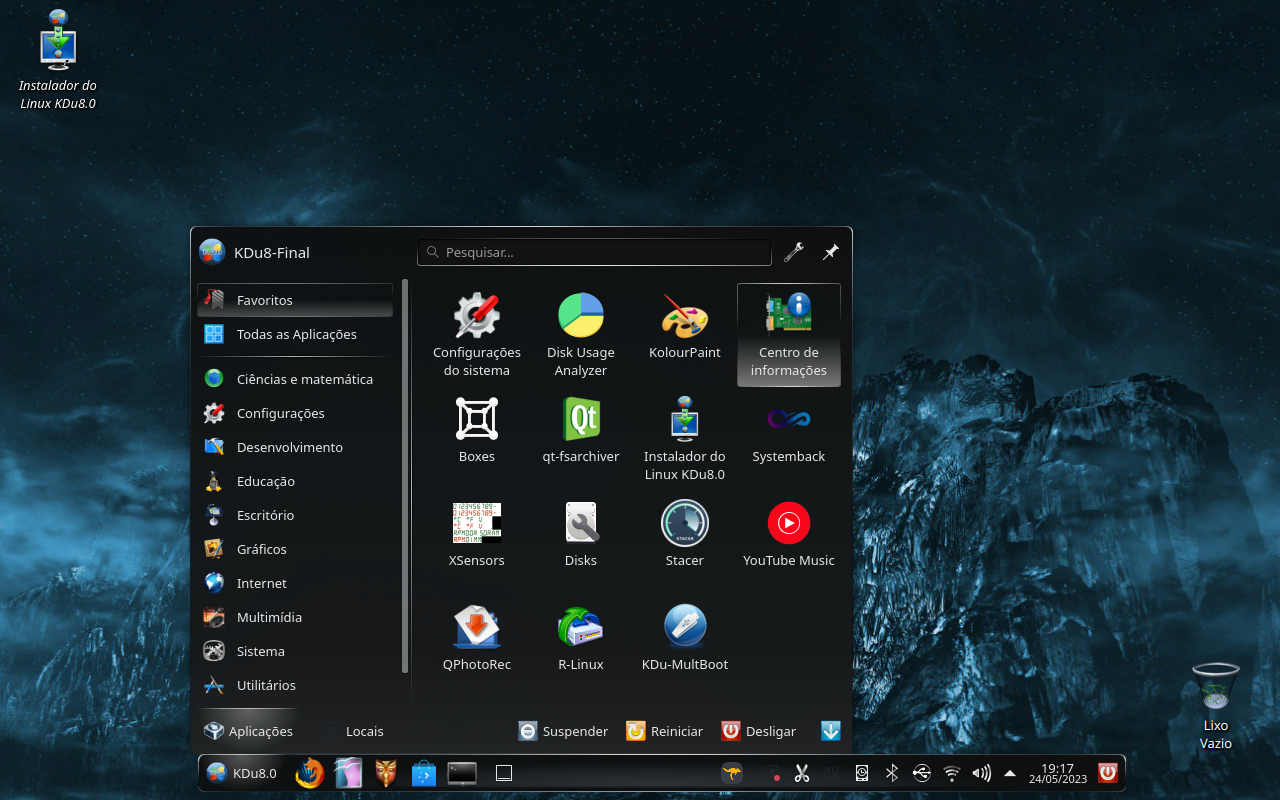The height and width of the screenshot is (800, 1280).
Task: Open the scissors clipboard tray icon
Action: (x=802, y=773)
